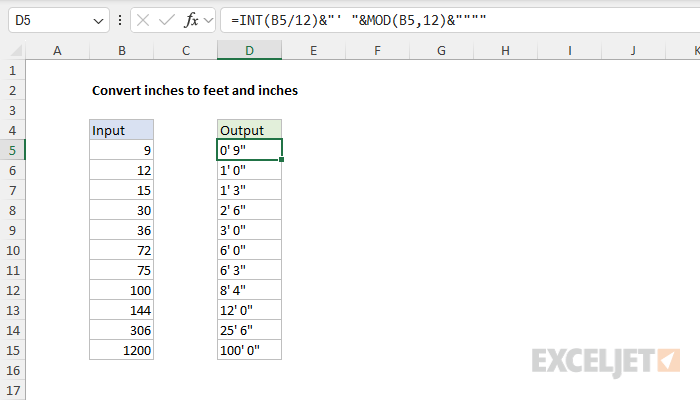700x400 pixels.
Task: Select output cell 6' 0"
Action: 249,250
